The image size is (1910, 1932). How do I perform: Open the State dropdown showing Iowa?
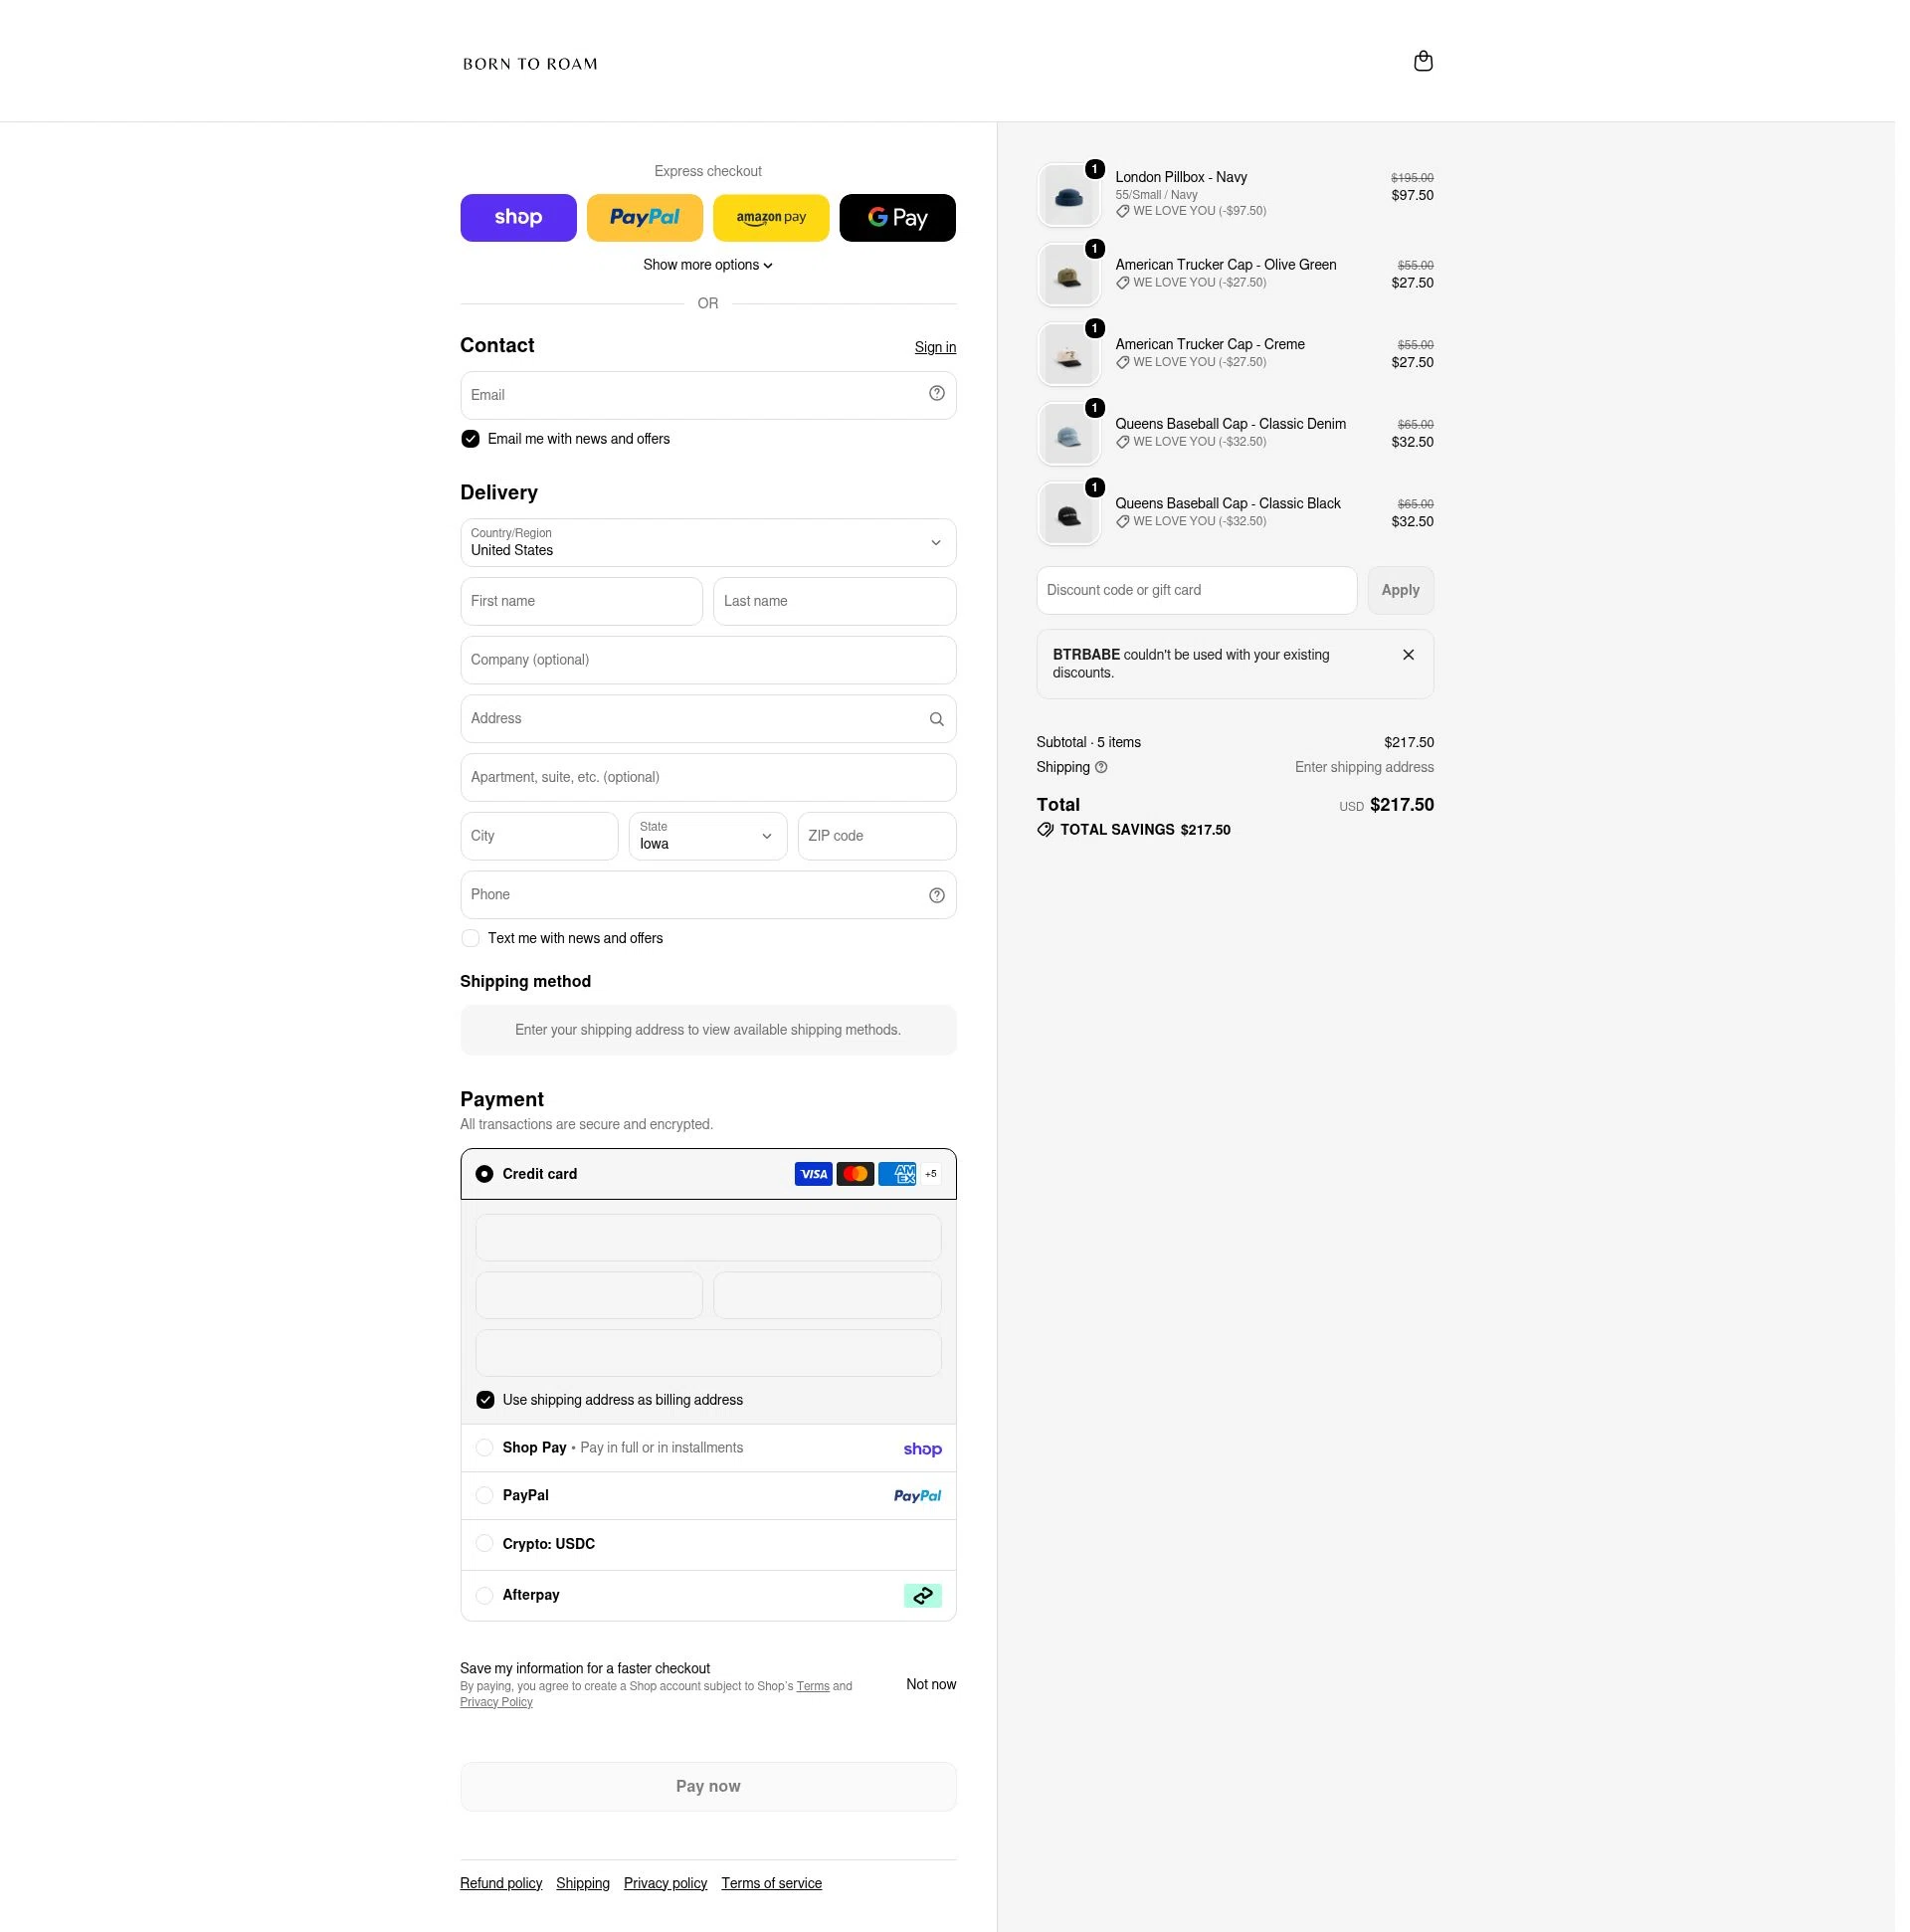[x=708, y=836]
